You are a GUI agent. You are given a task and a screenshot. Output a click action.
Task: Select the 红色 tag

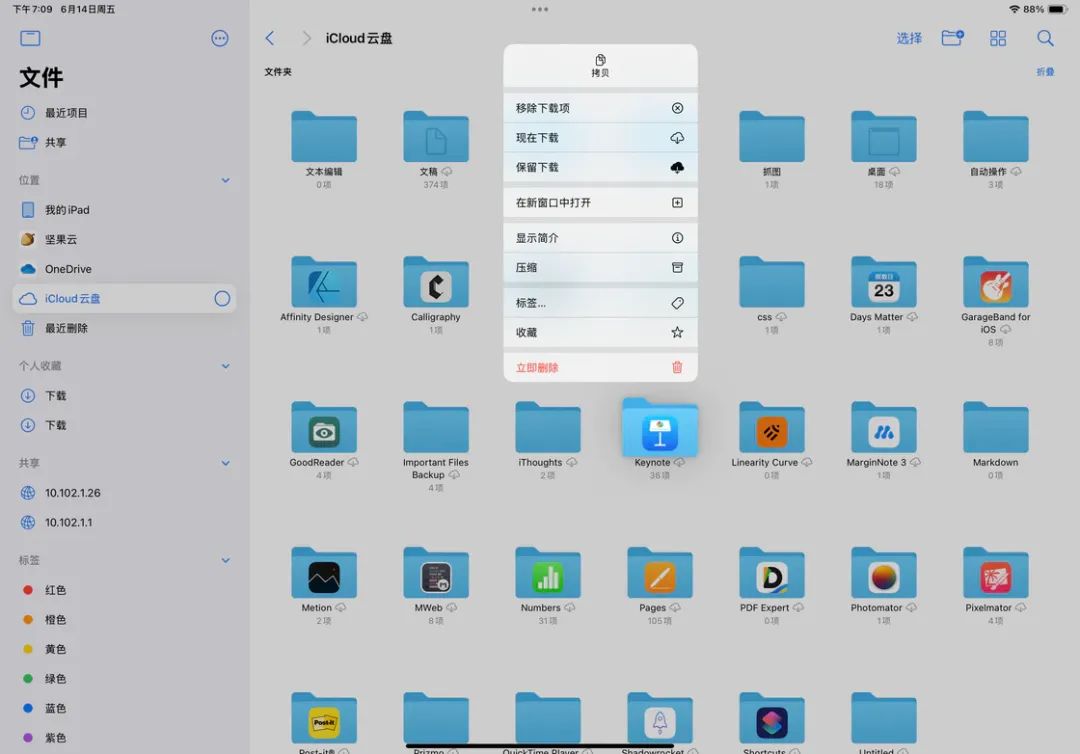(55, 590)
